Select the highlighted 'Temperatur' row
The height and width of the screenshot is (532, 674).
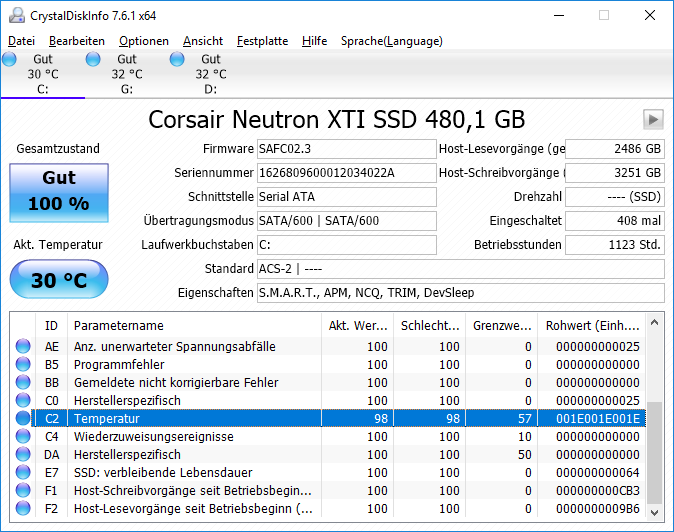tap(330, 418)
